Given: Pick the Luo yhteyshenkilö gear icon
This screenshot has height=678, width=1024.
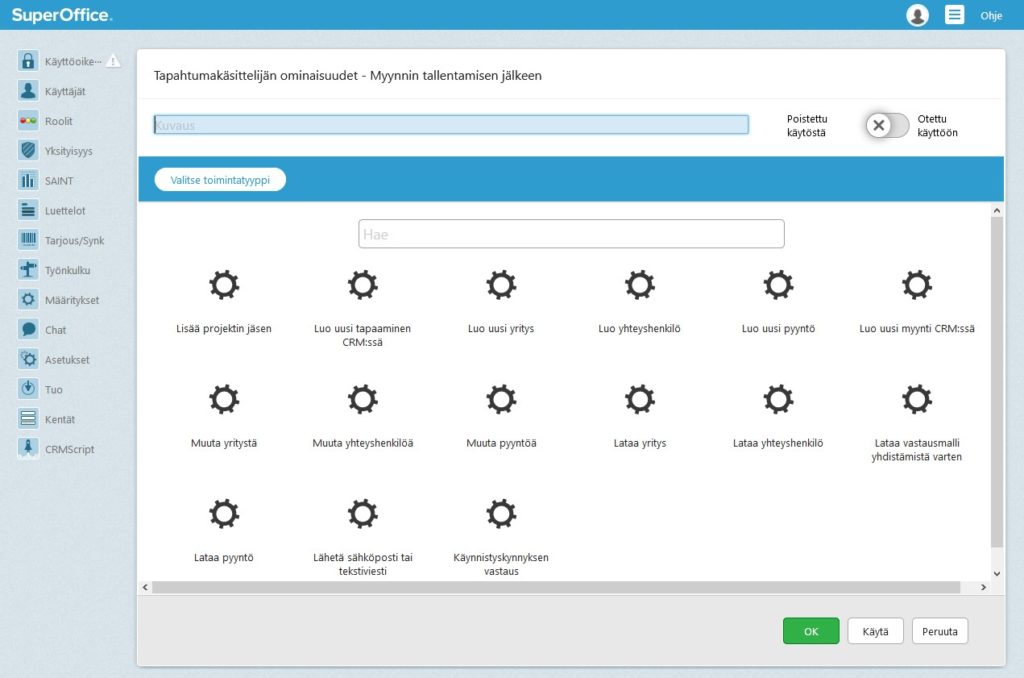Looking at the screenshot, I should click(x=640, y=286).
